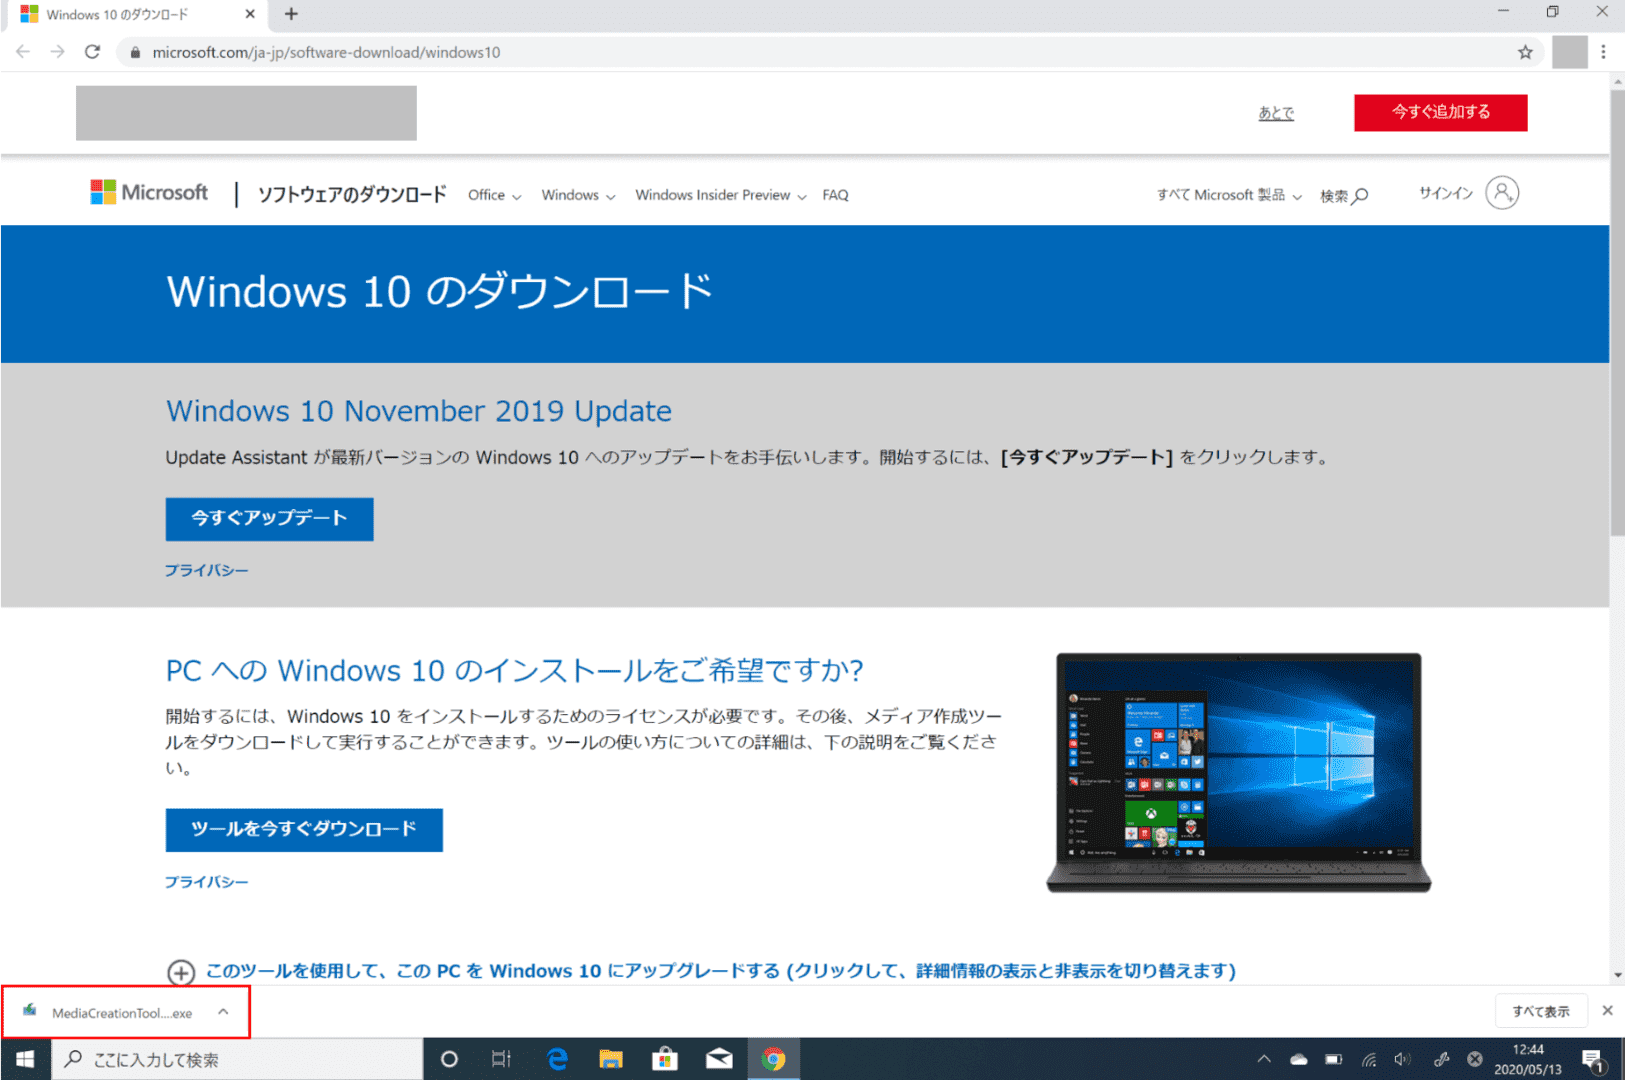Open Microsoft Store from taskbar
Viewport: 1625px width, 1080px height.
point(665,1059)
